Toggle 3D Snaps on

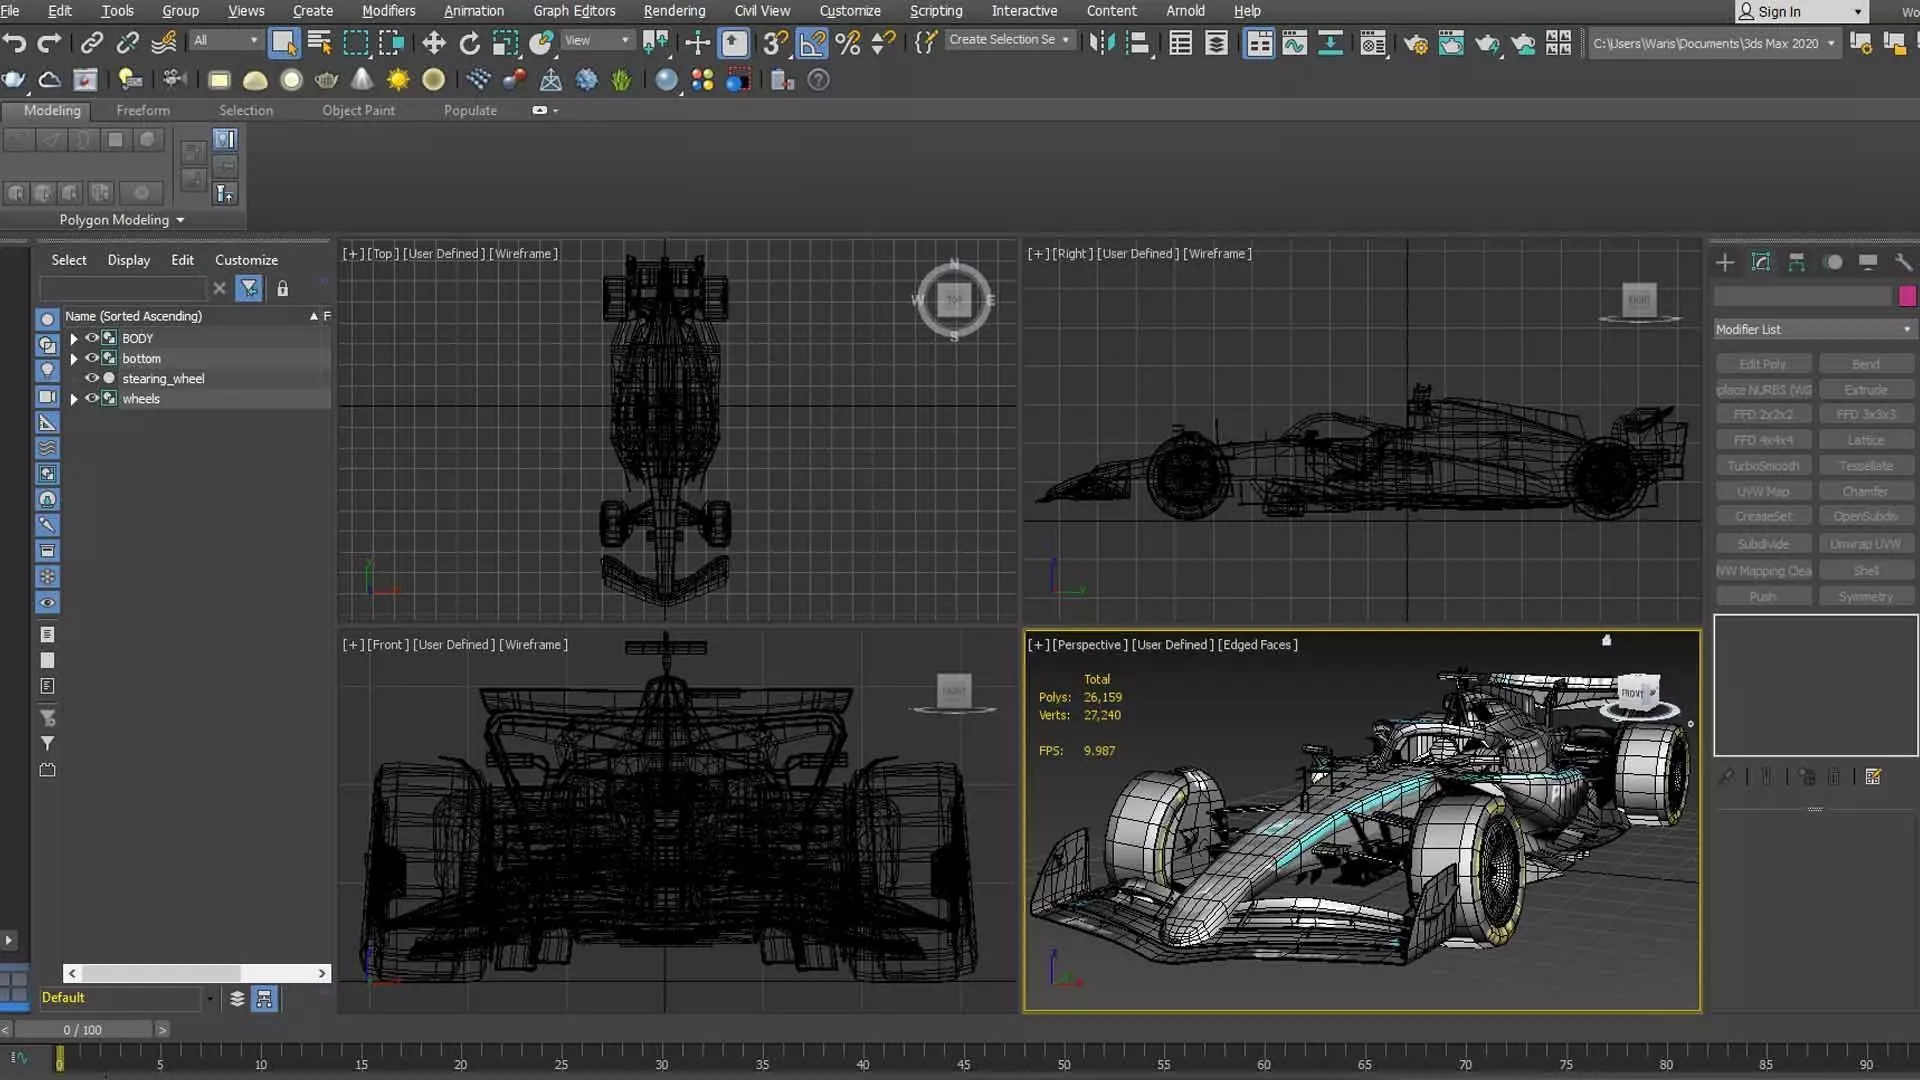pos(775,42)
